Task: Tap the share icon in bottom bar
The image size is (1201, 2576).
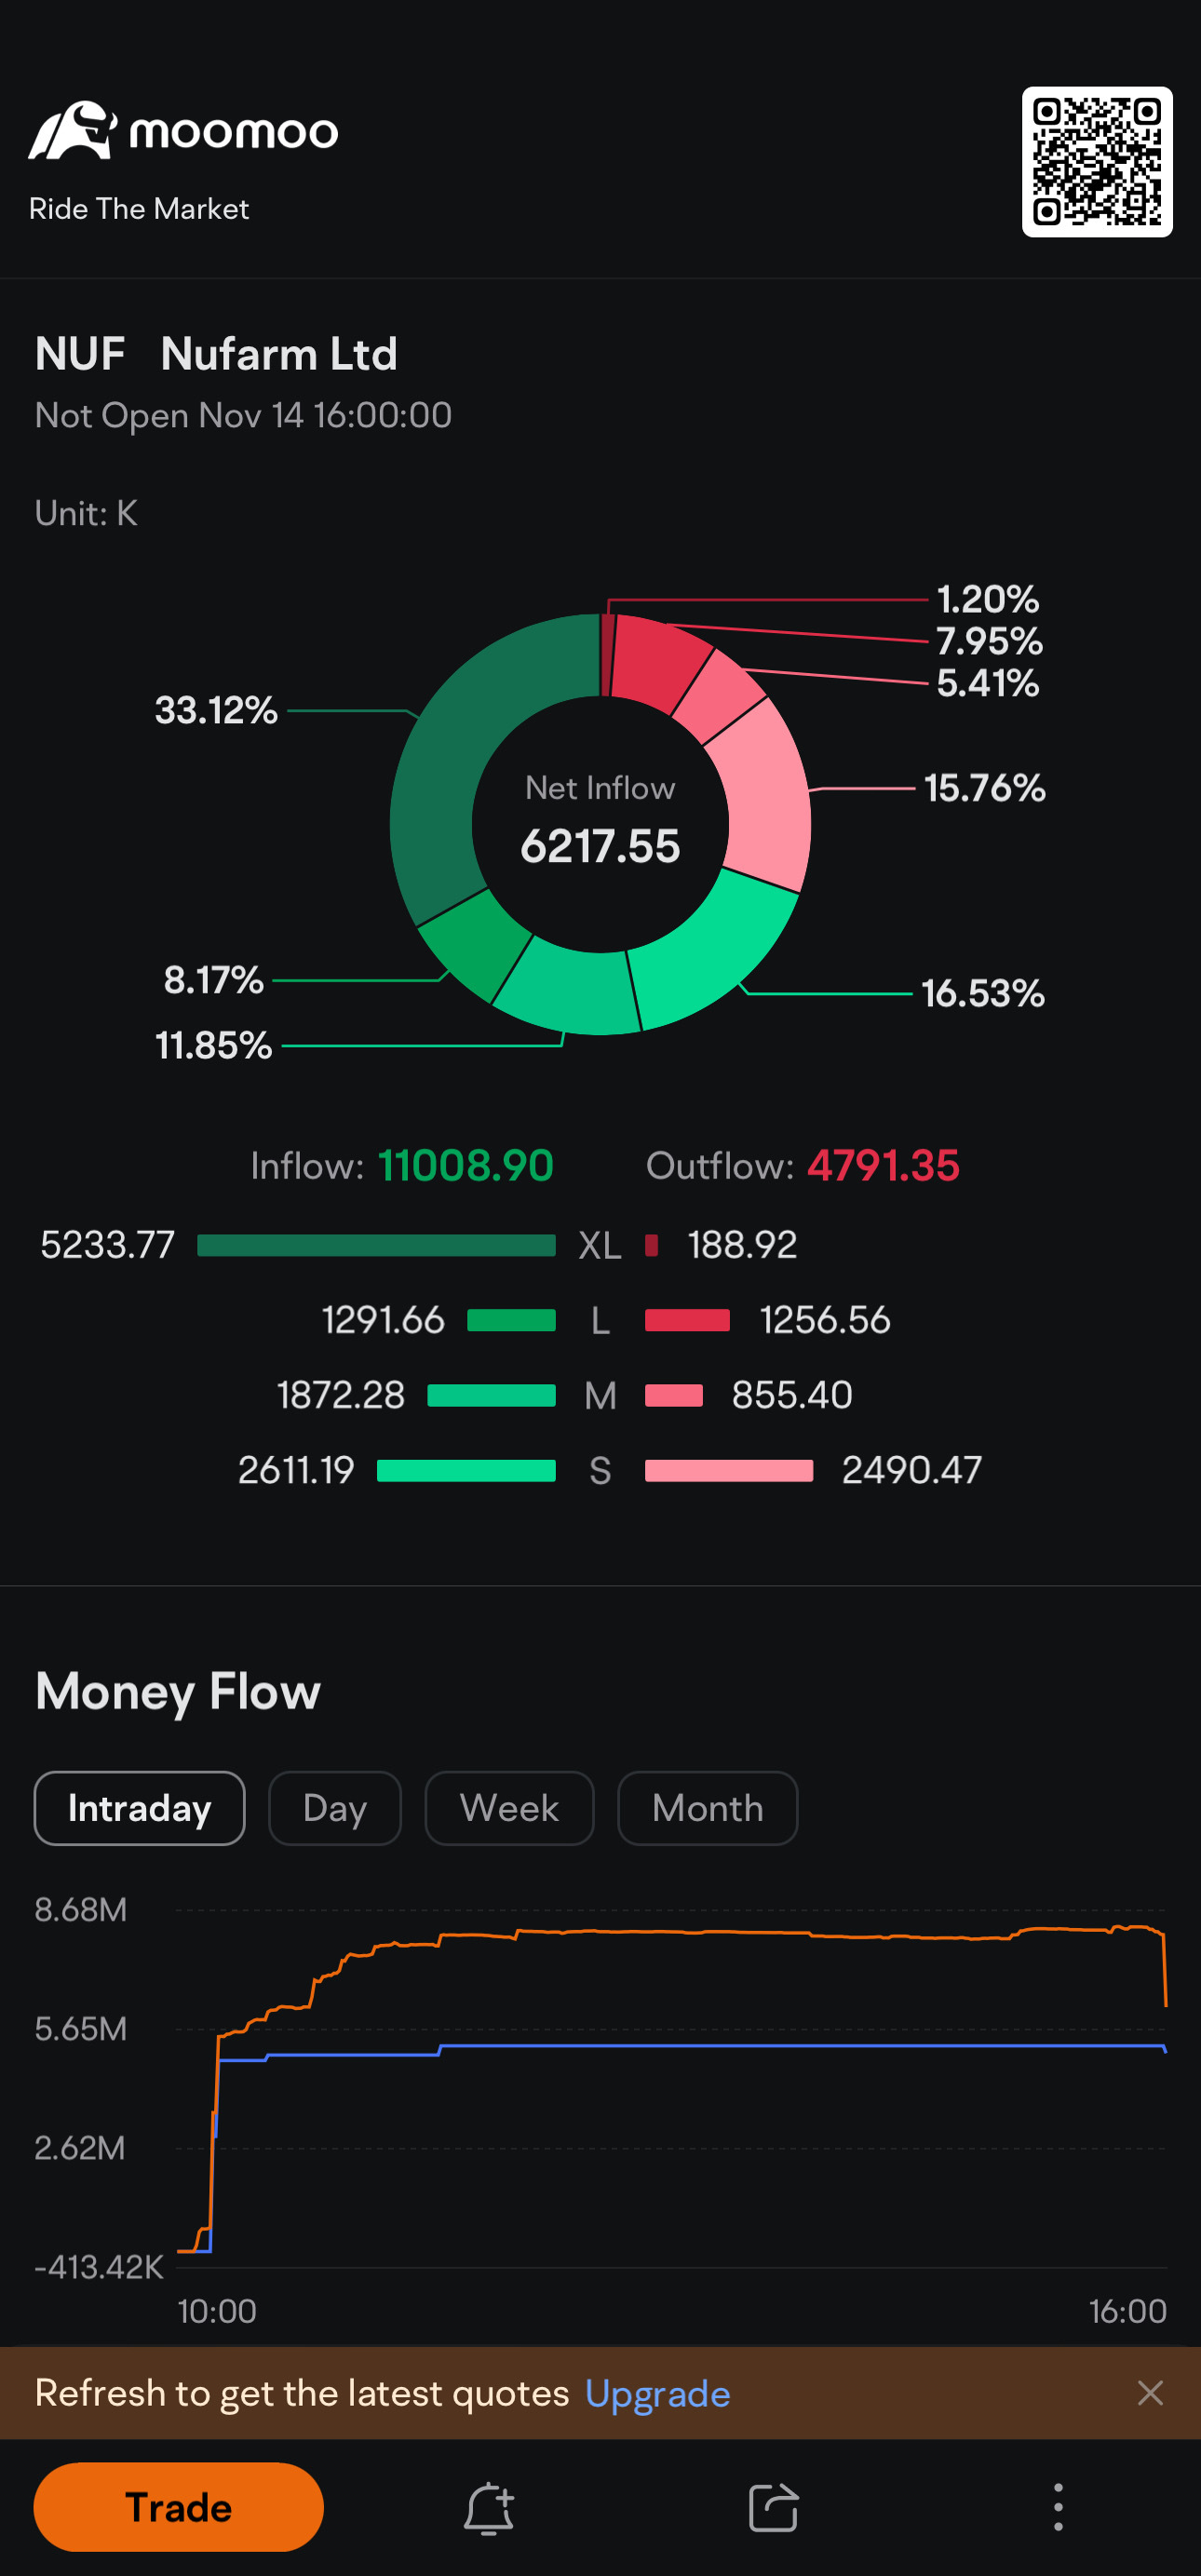Action: [773, 2507]
